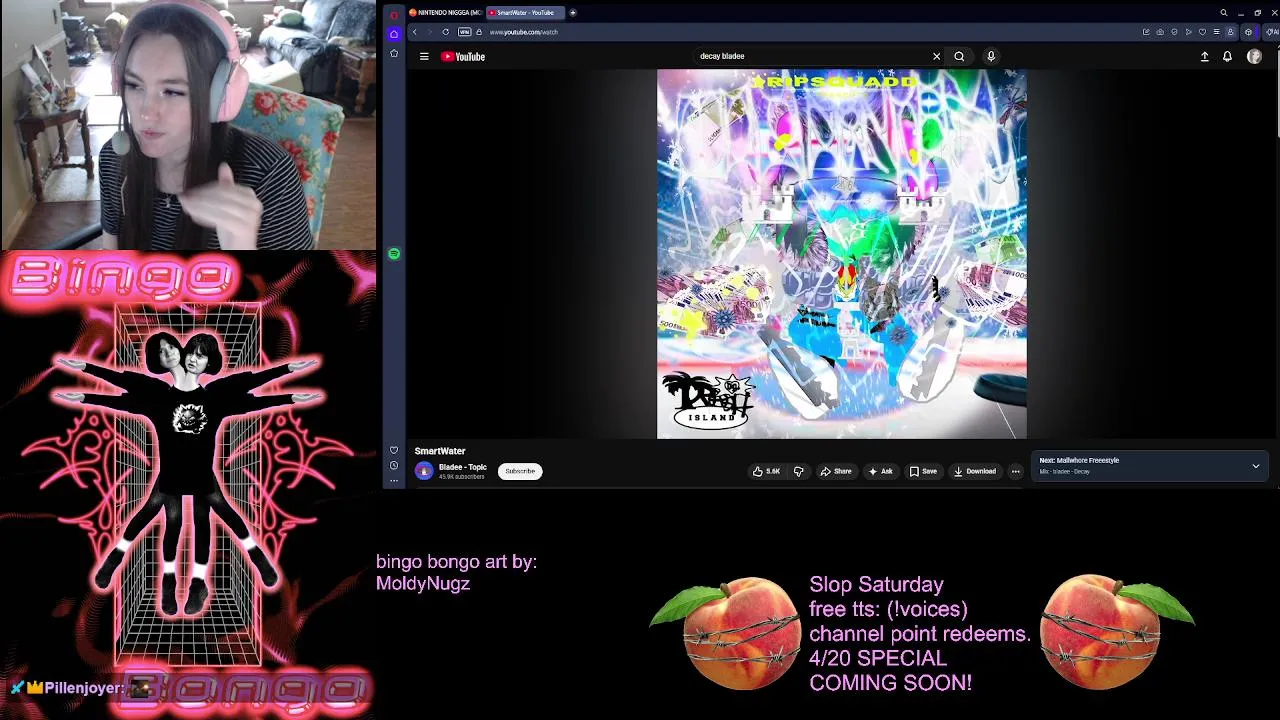
Task: Click the purple home sidebar icon
Action: coord(394,34)
